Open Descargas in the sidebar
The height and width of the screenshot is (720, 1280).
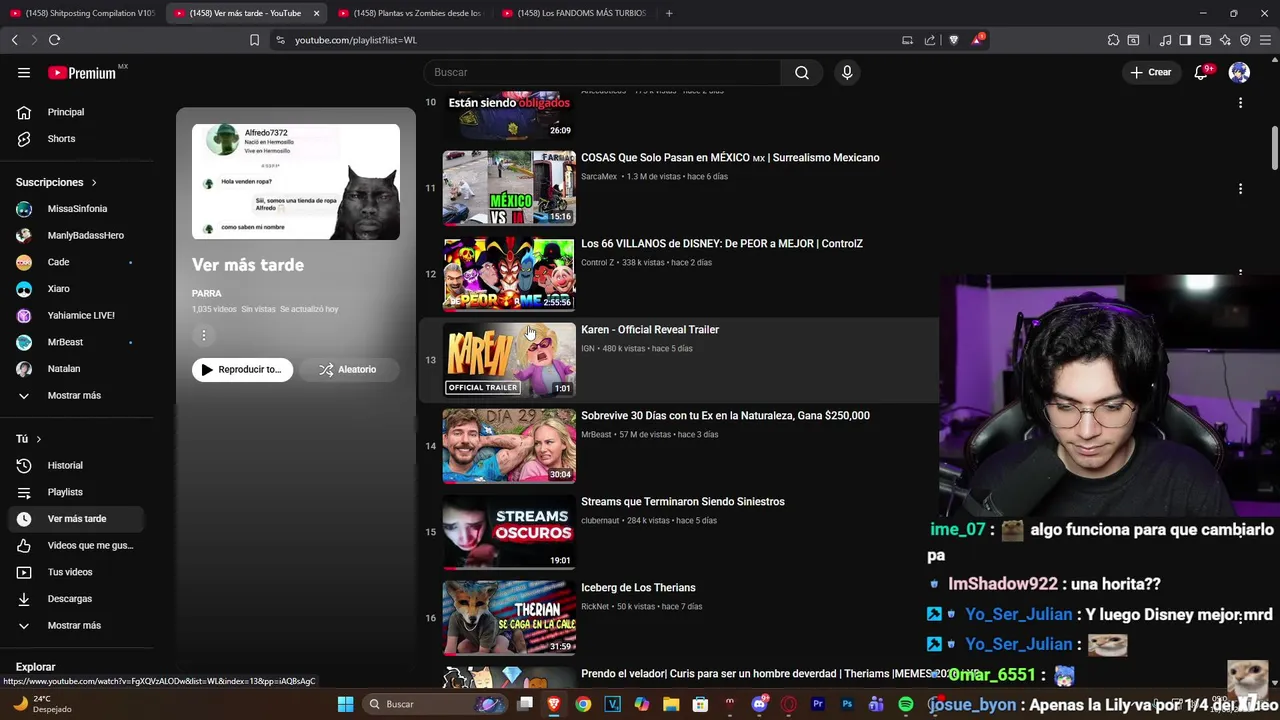[78, 599]
